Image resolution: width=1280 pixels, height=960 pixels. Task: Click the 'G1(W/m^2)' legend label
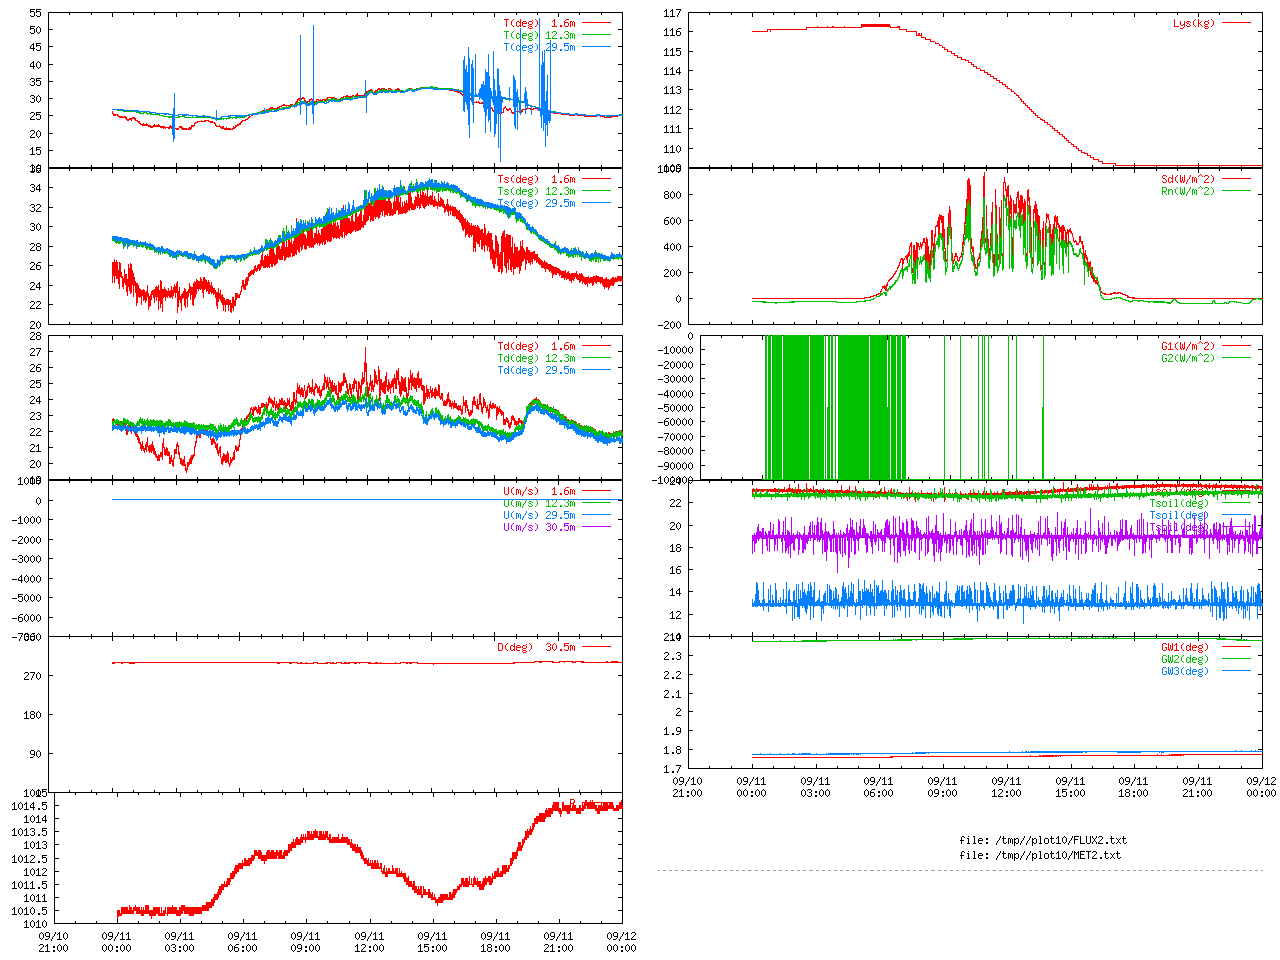(1188, 347)
